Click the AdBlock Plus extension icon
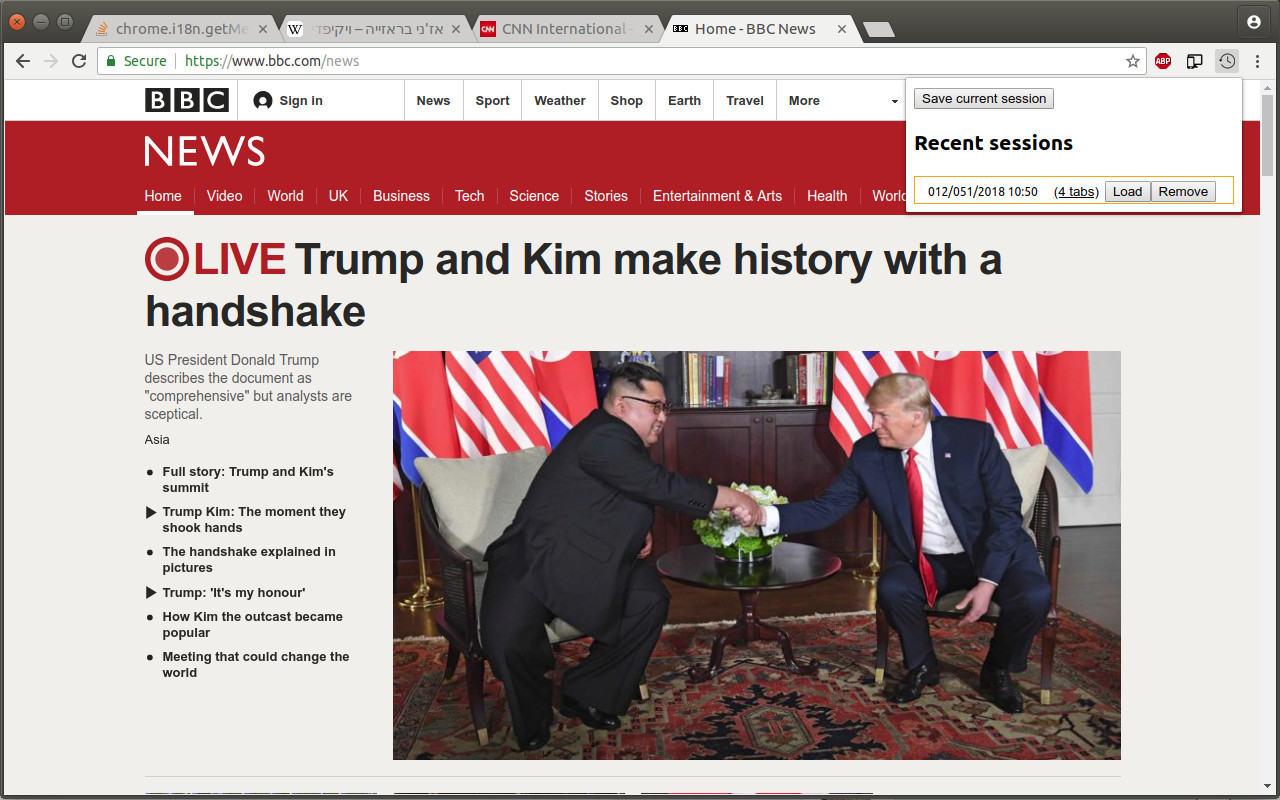 tap(1163, 61)
